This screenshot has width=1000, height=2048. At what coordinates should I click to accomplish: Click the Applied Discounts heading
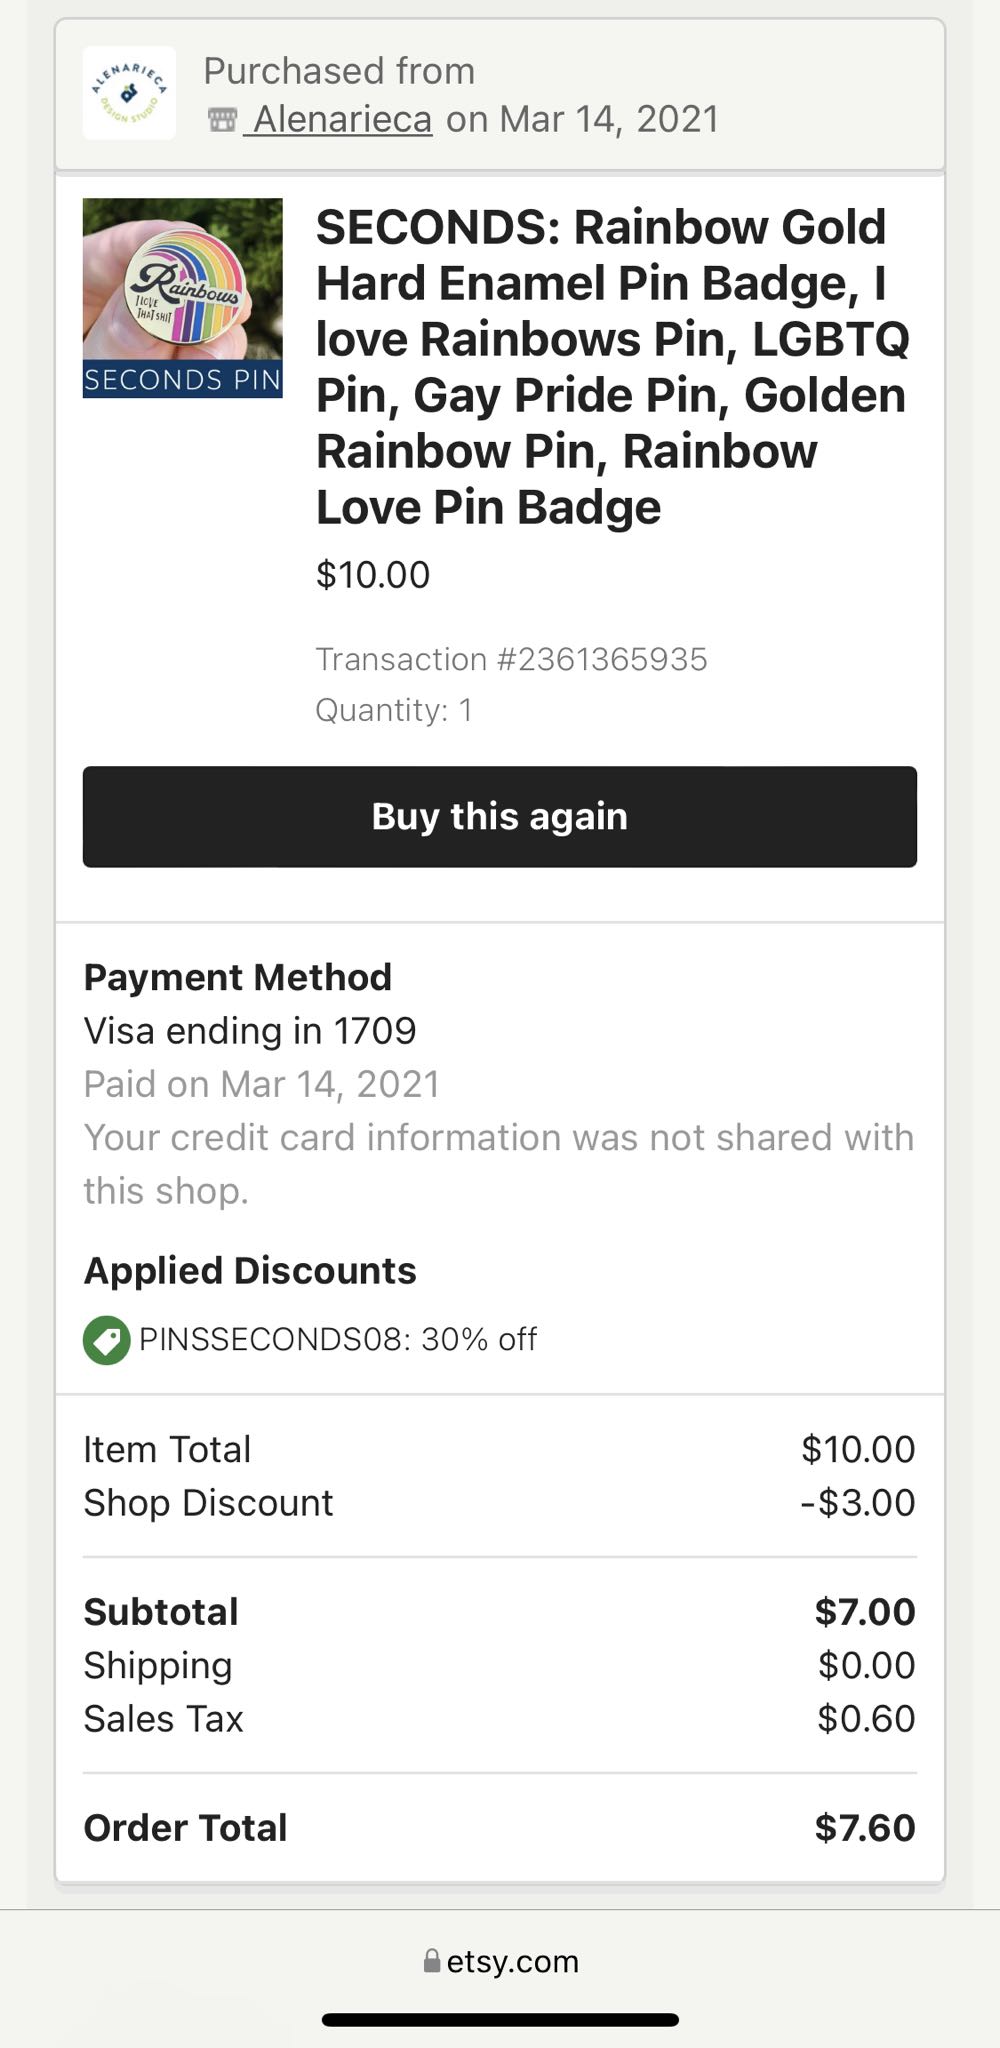pyautogui.click(x=250, y=1270)
